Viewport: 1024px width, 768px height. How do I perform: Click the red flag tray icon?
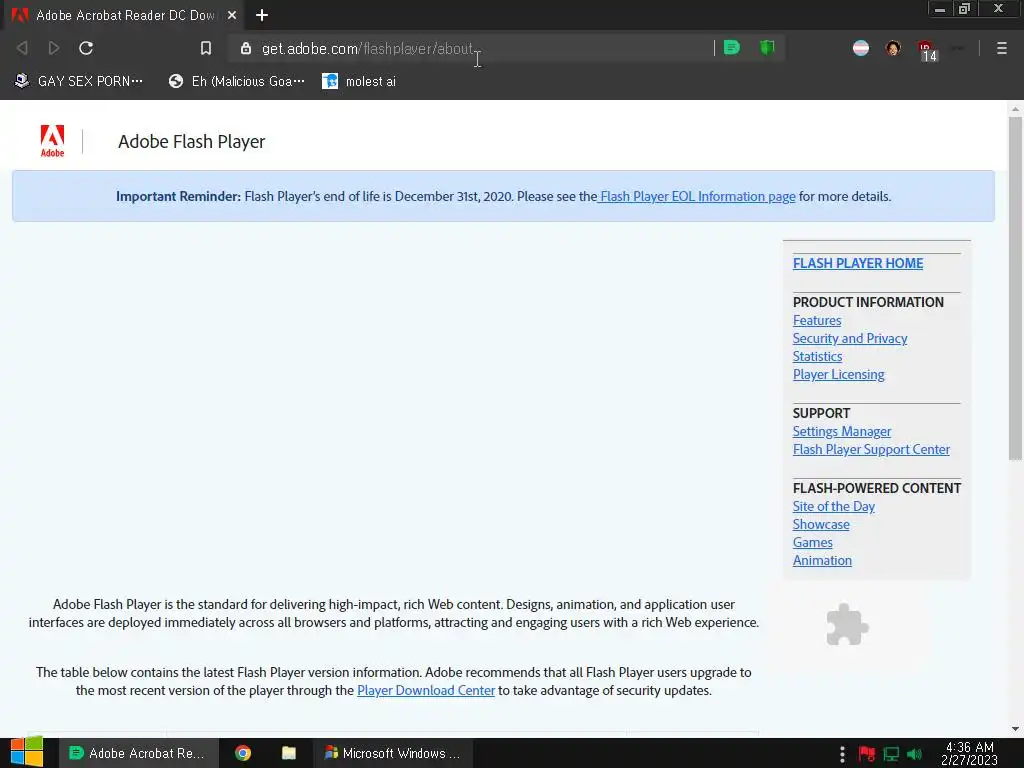click(x=867, y=754)
